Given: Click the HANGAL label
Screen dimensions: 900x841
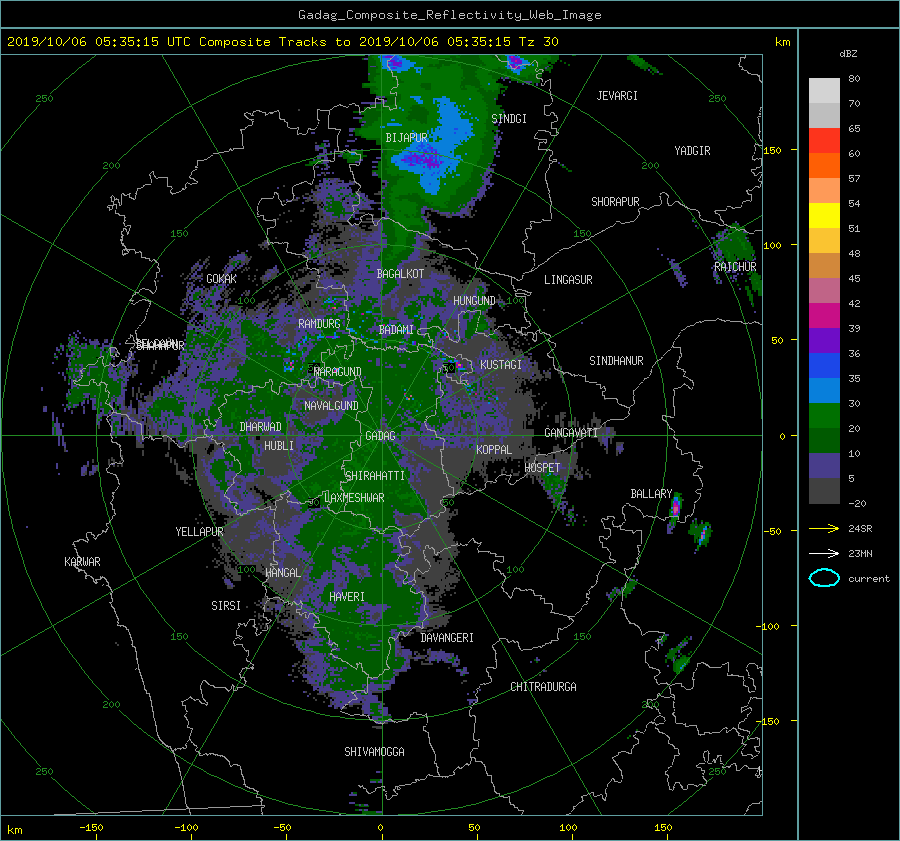Looking at the screenshot, I should click(282, 573).
